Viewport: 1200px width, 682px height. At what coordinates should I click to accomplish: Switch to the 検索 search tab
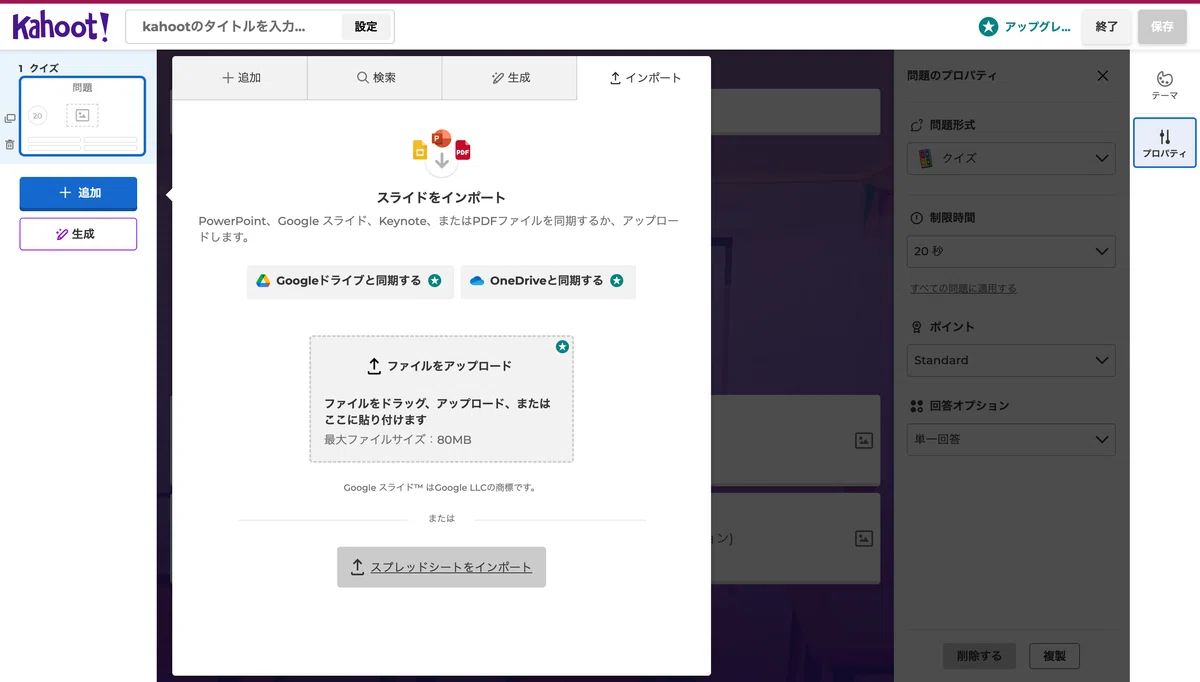coord(375,78)
